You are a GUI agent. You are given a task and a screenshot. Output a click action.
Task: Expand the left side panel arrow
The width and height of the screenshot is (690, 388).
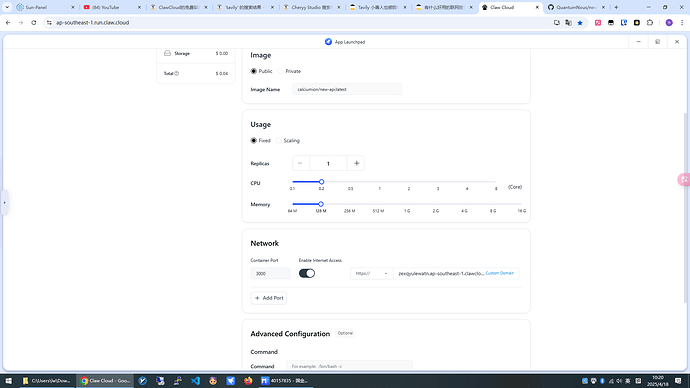[5, 203]
